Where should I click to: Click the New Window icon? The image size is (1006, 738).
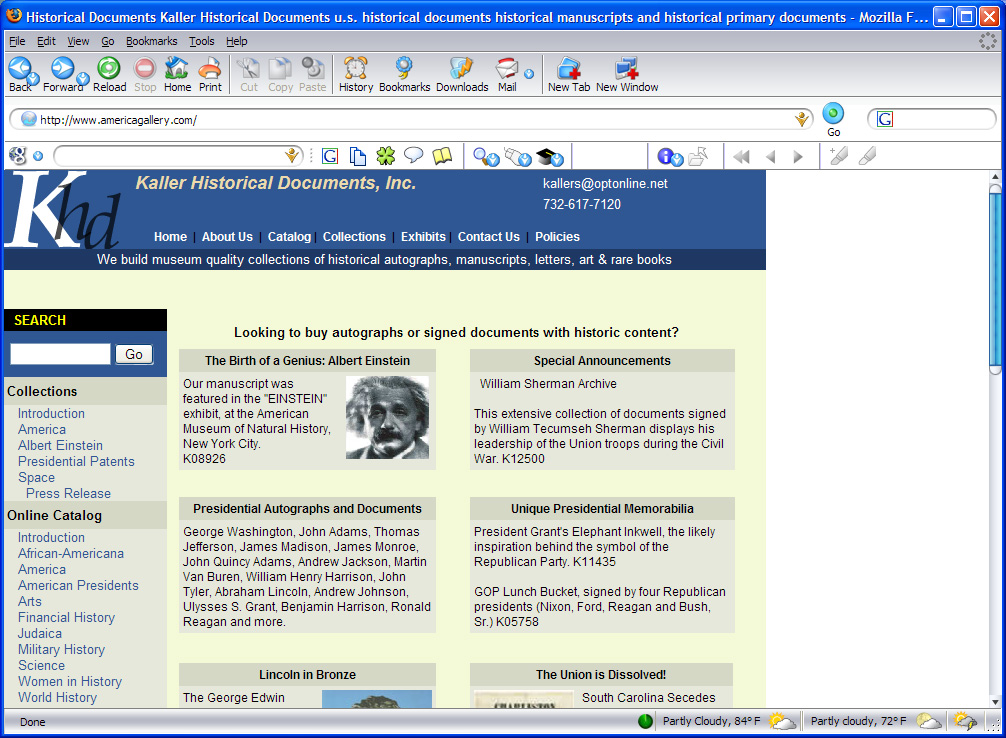[626, 68]
